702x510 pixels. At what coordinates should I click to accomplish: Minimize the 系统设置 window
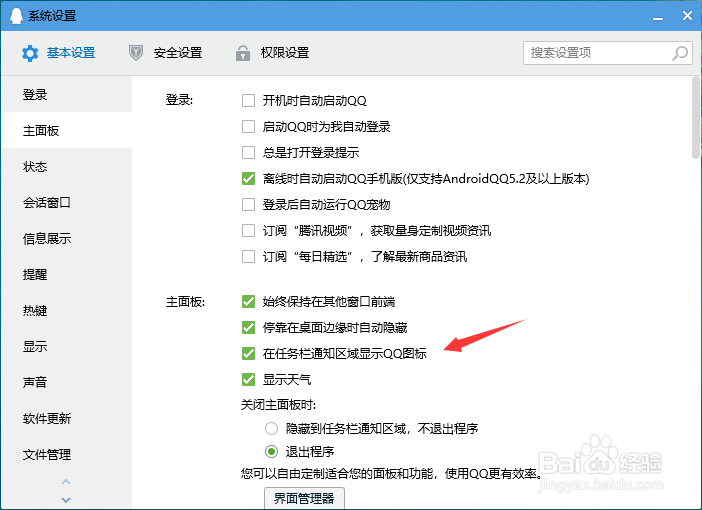(658, 16)
